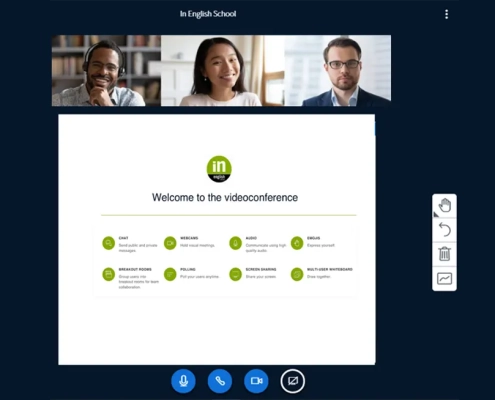
Task: Clear all annotations with trash icon
Action: pyautogui.click(x=445, y=254)
